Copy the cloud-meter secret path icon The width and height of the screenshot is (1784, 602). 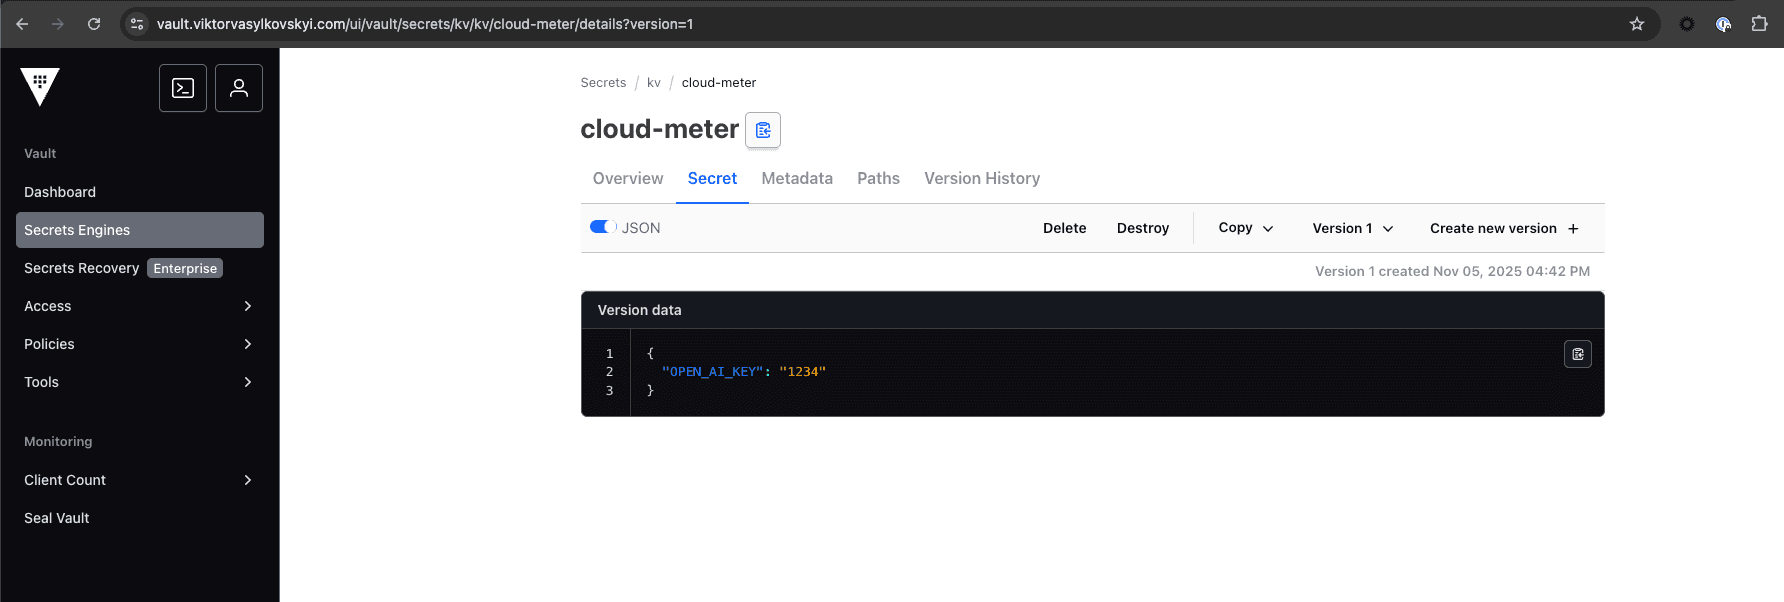(x=763, y=130)
